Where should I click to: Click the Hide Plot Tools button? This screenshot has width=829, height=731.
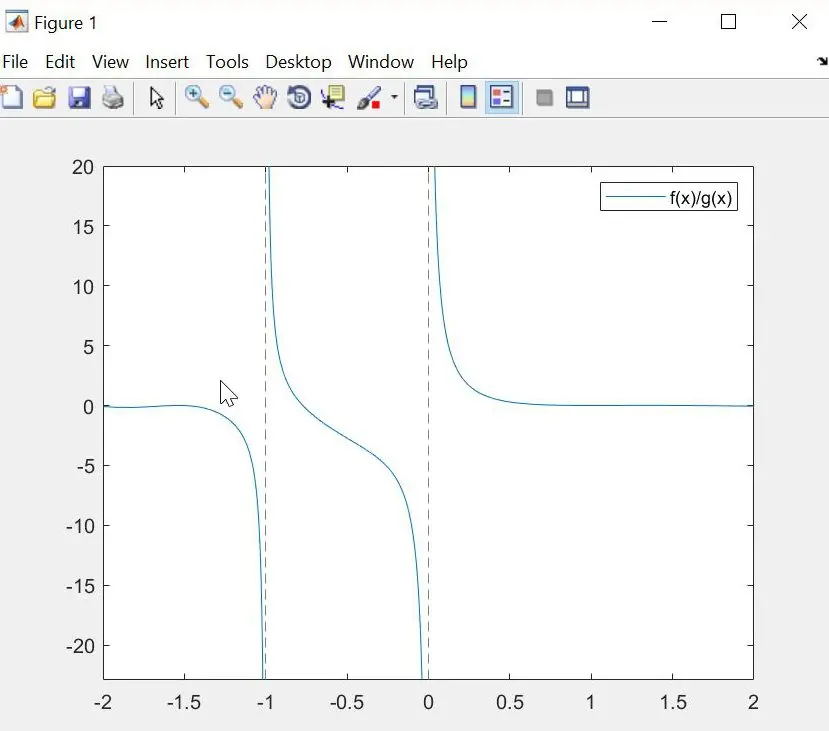pos(544,97)
